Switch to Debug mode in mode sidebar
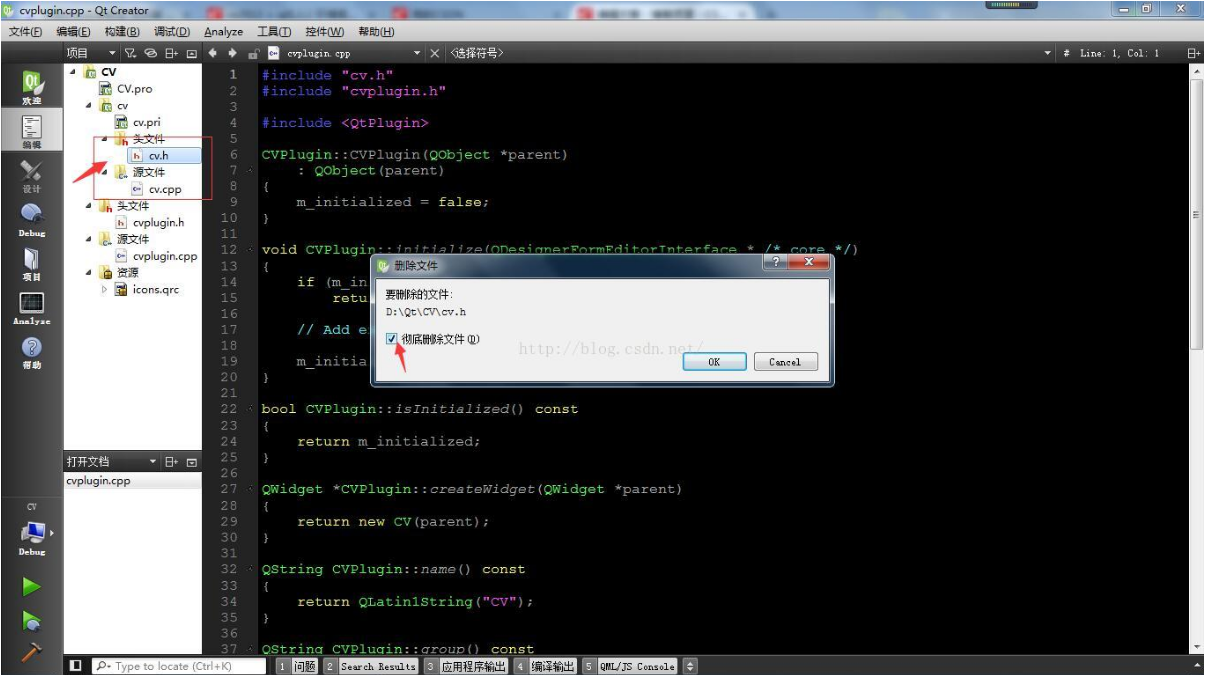This screenshot has height=675, width=1205. tap(32, 219)
